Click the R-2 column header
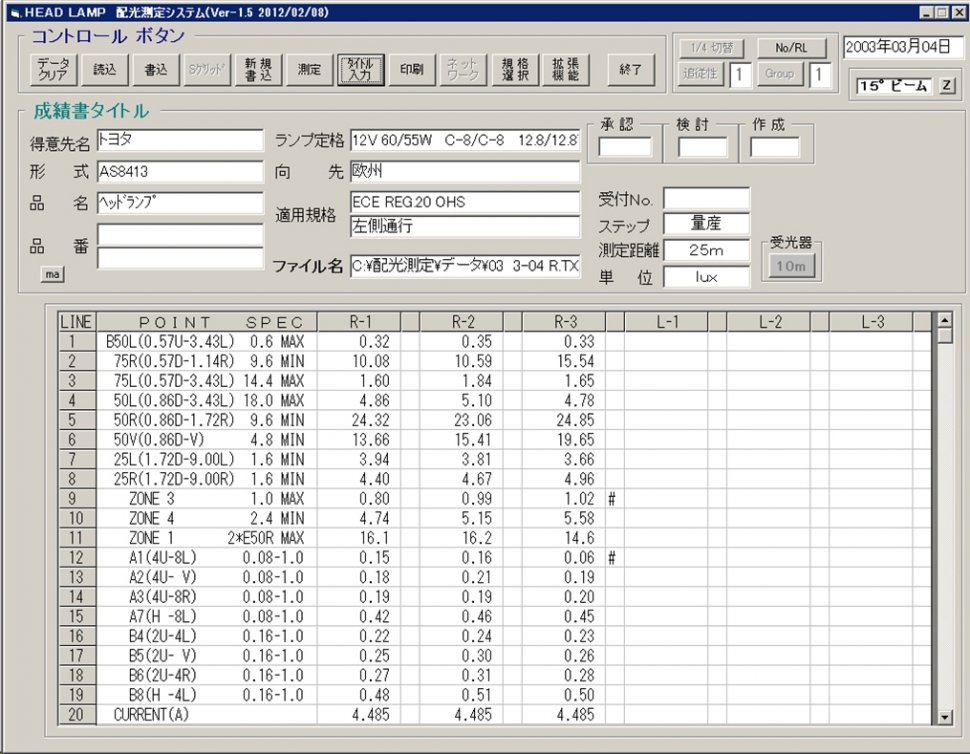970x754 pixels. 462,322
